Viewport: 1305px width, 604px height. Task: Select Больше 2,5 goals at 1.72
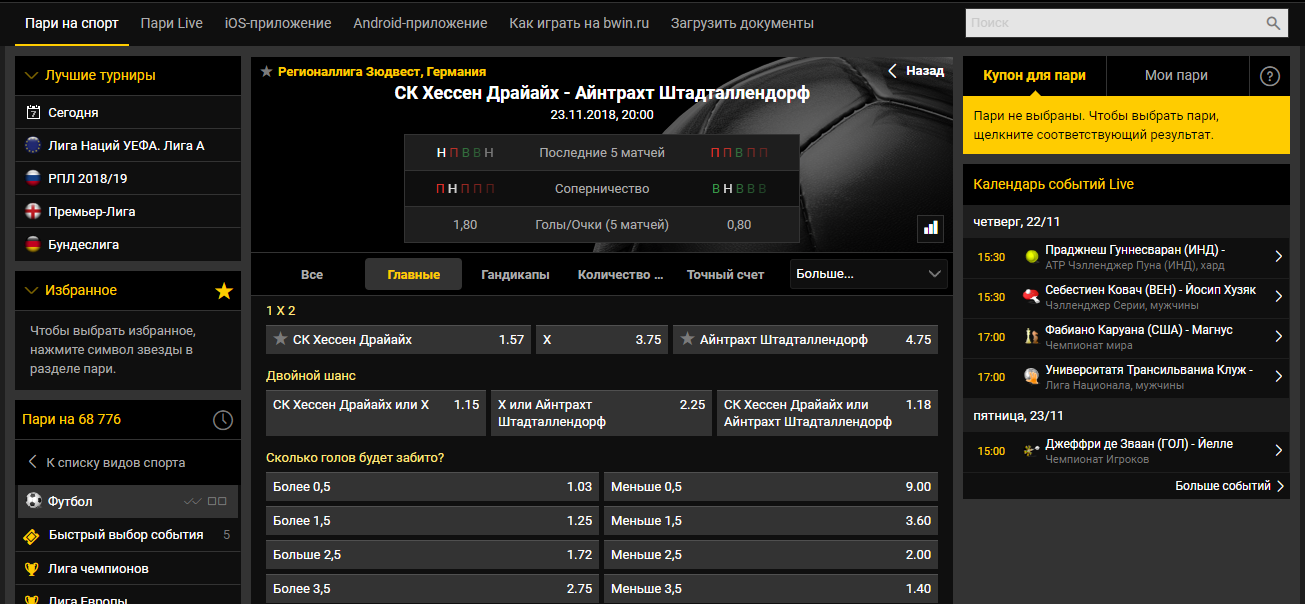point(432,555)
